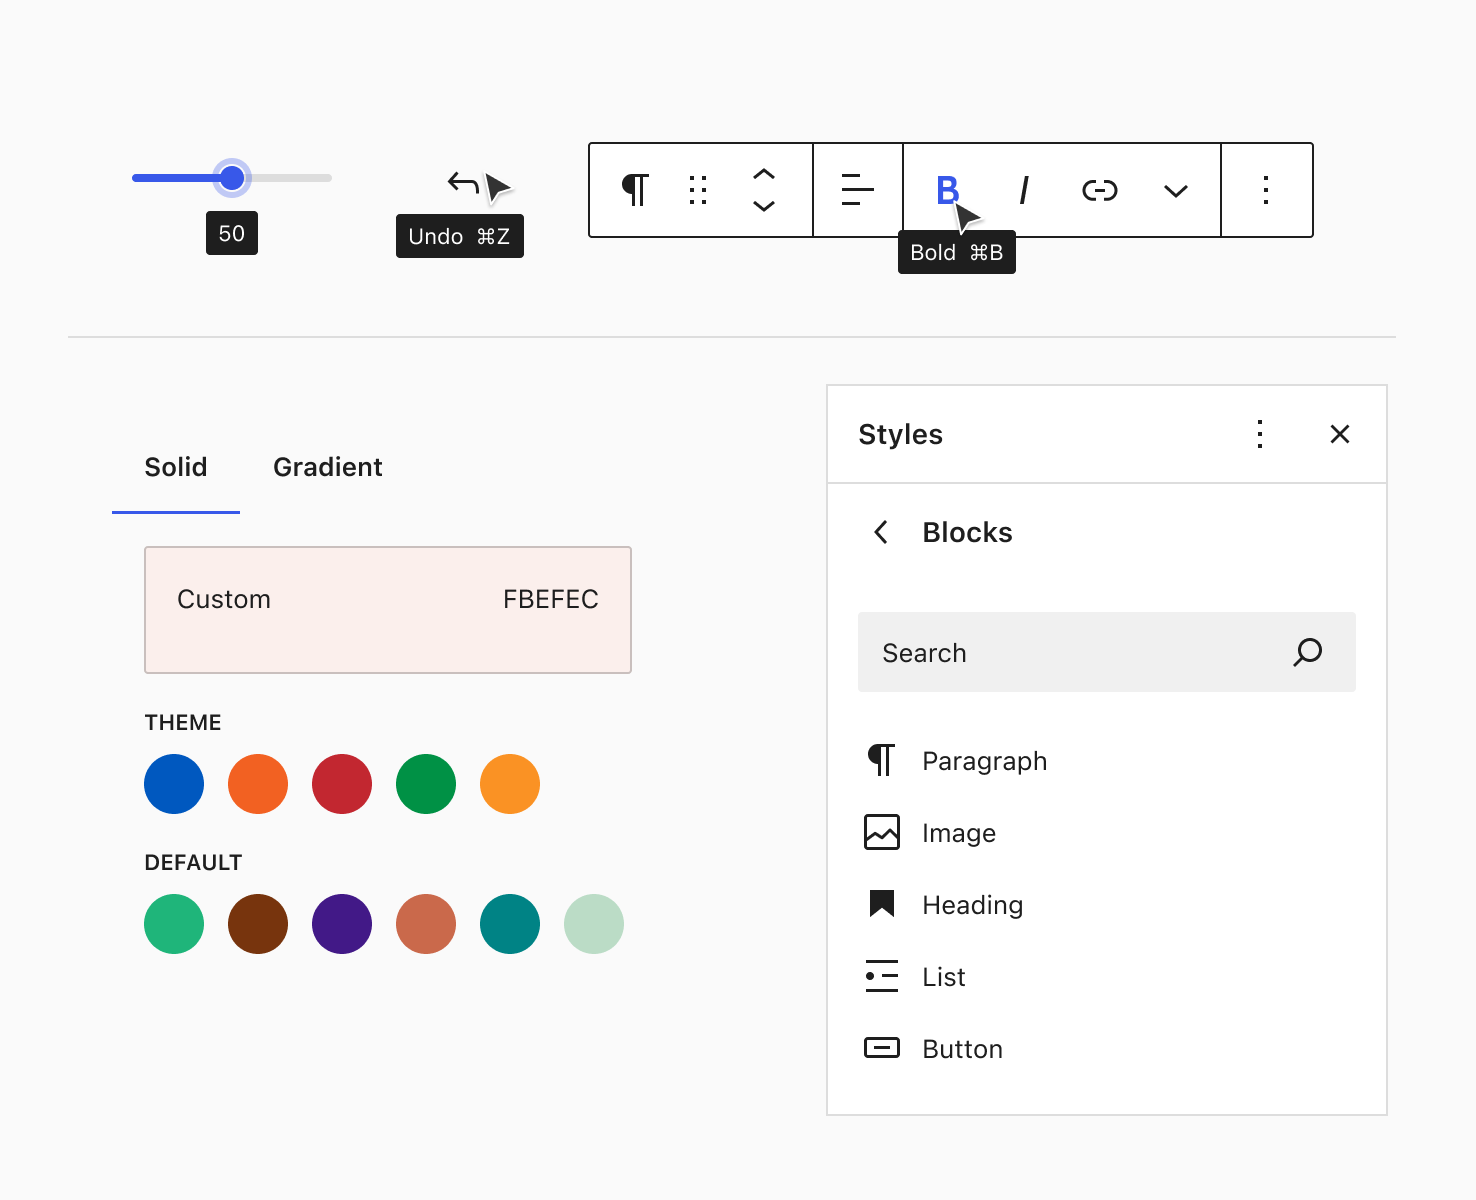The width and height of the screenshot is (1476, 1200).
Task: Pick the blue theme color swatch
Action: 174,784
